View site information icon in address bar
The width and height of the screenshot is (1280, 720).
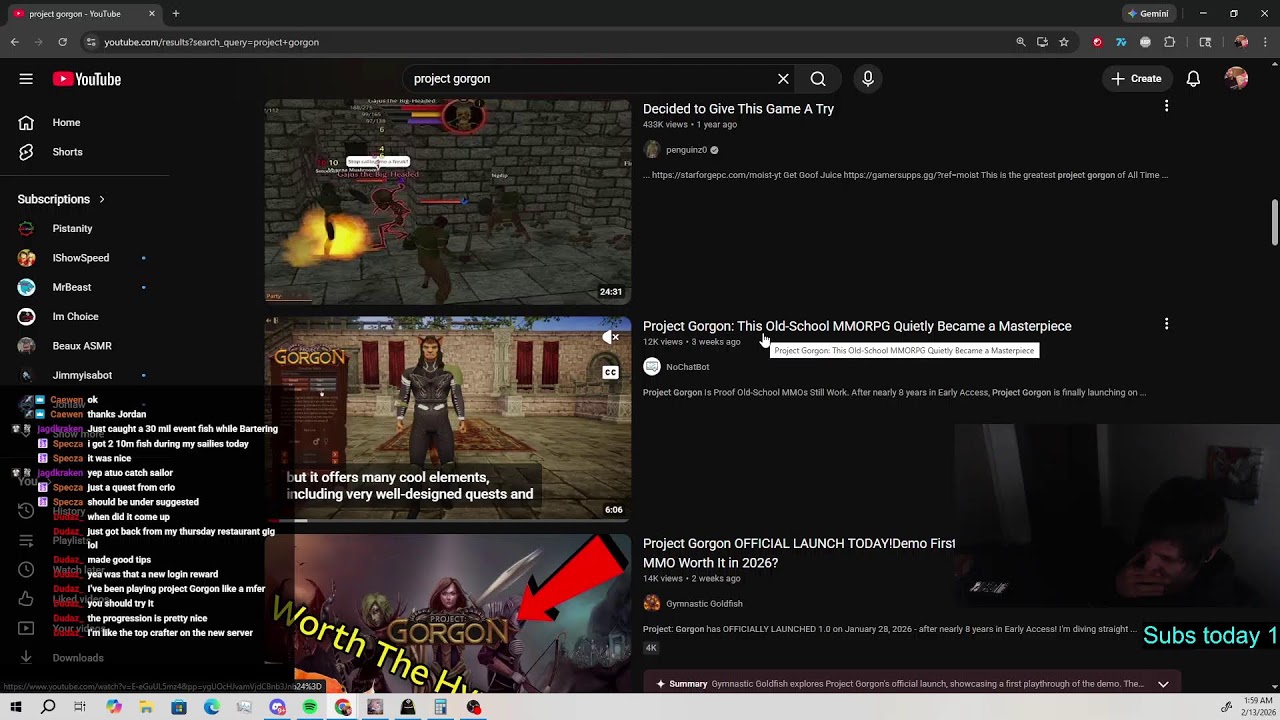point(90,42)
